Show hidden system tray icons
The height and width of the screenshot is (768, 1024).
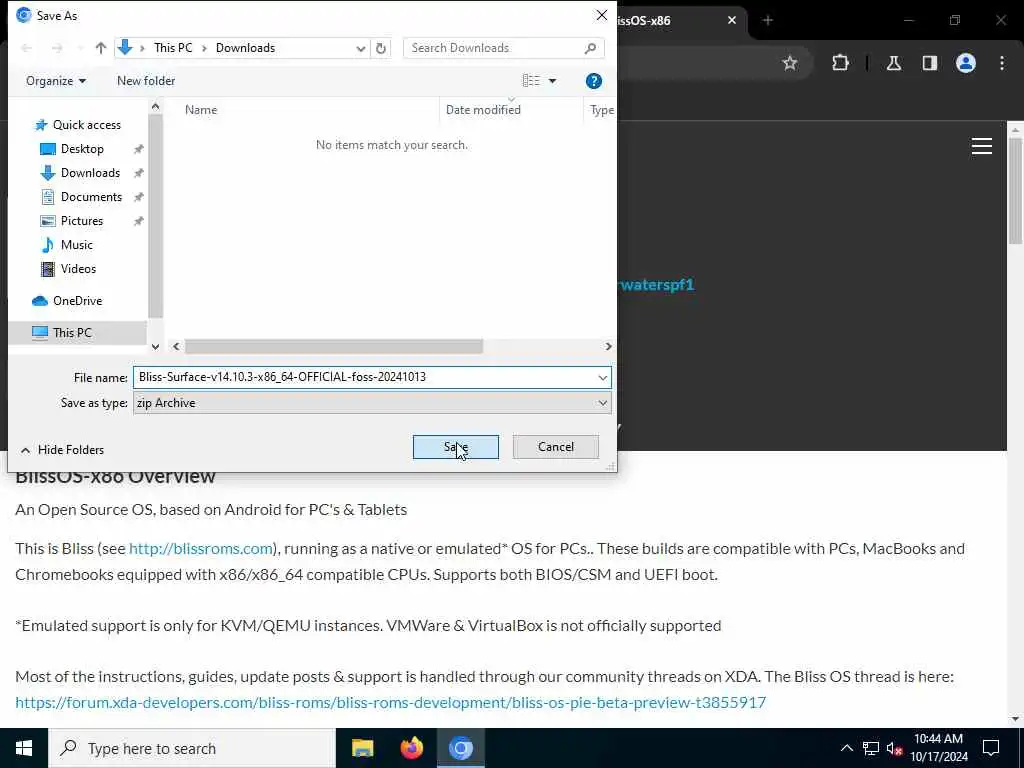tap(846, 748)
